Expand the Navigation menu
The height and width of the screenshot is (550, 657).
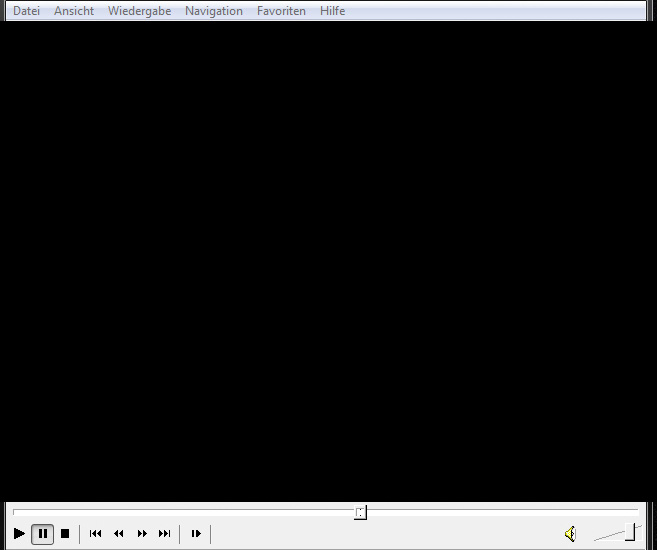click(x=214, y=11)
